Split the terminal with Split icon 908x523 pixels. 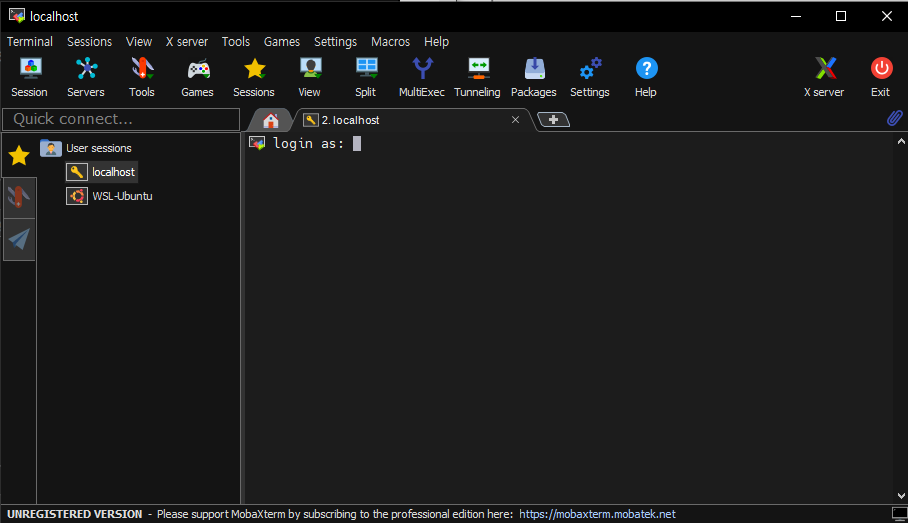pyautogui.click(x=365, y=77)
